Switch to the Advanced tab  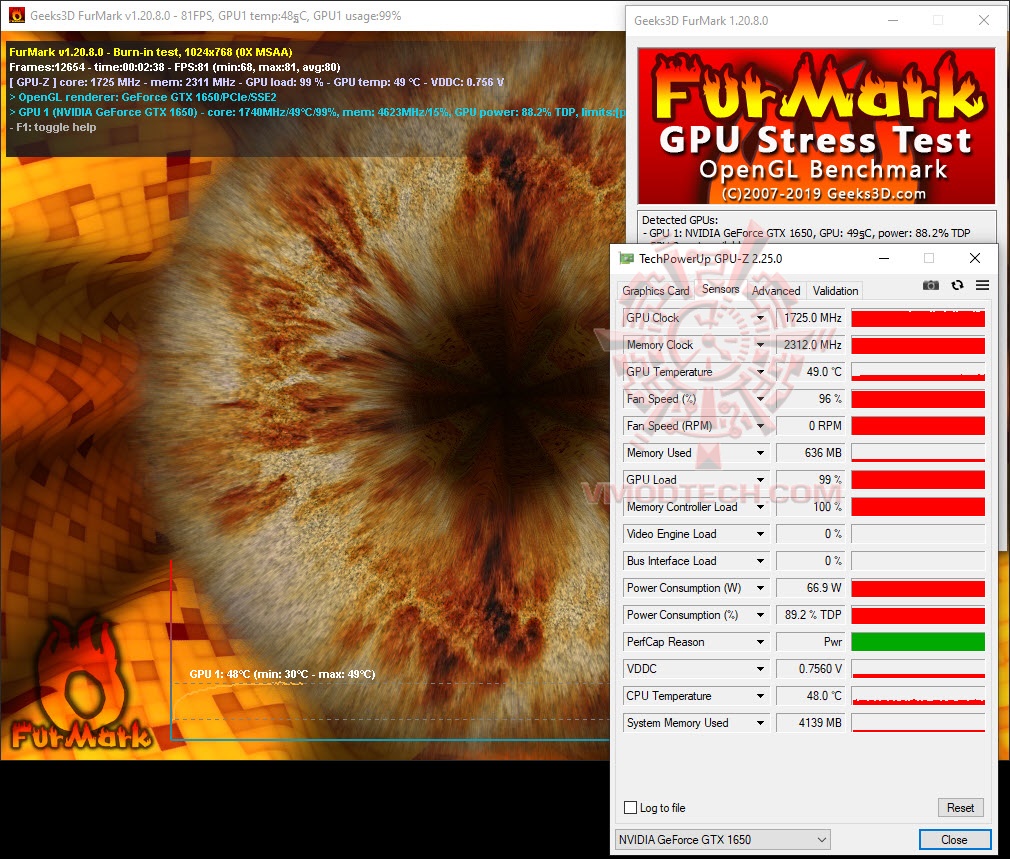[776, 291]
